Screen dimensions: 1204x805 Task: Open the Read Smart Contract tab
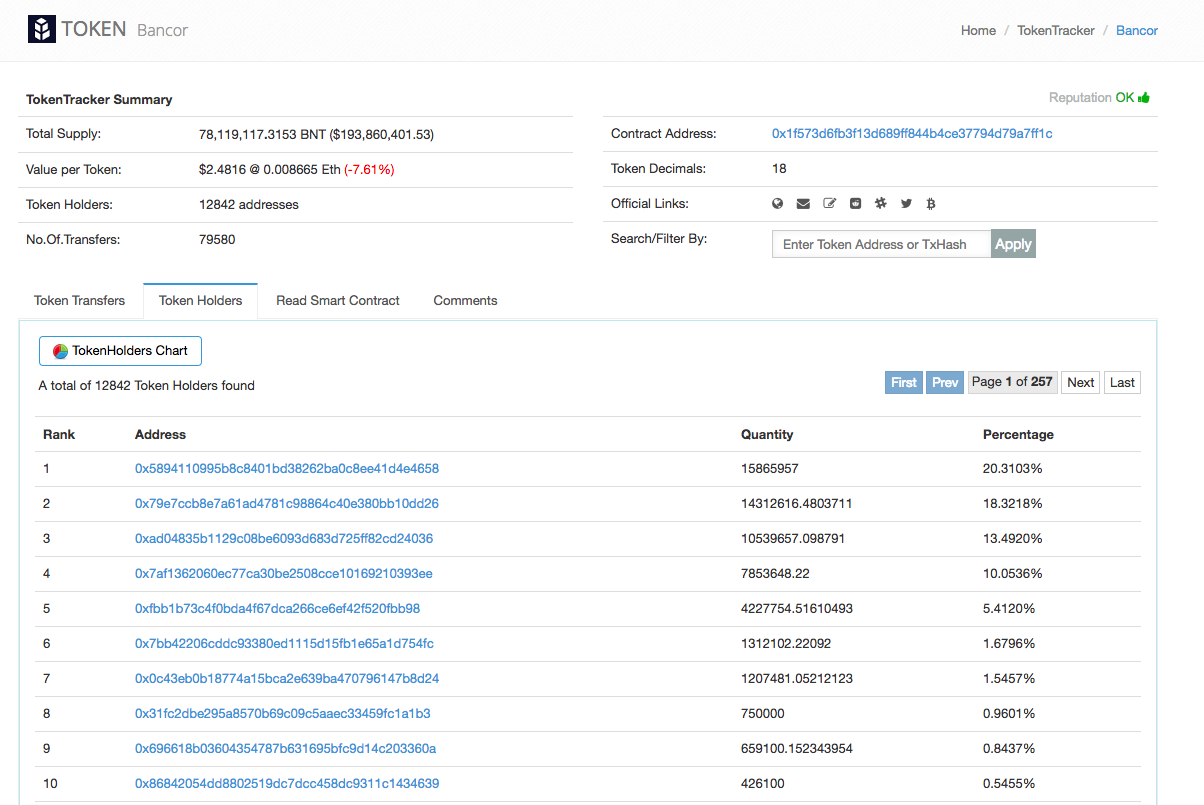pos(338,300)
